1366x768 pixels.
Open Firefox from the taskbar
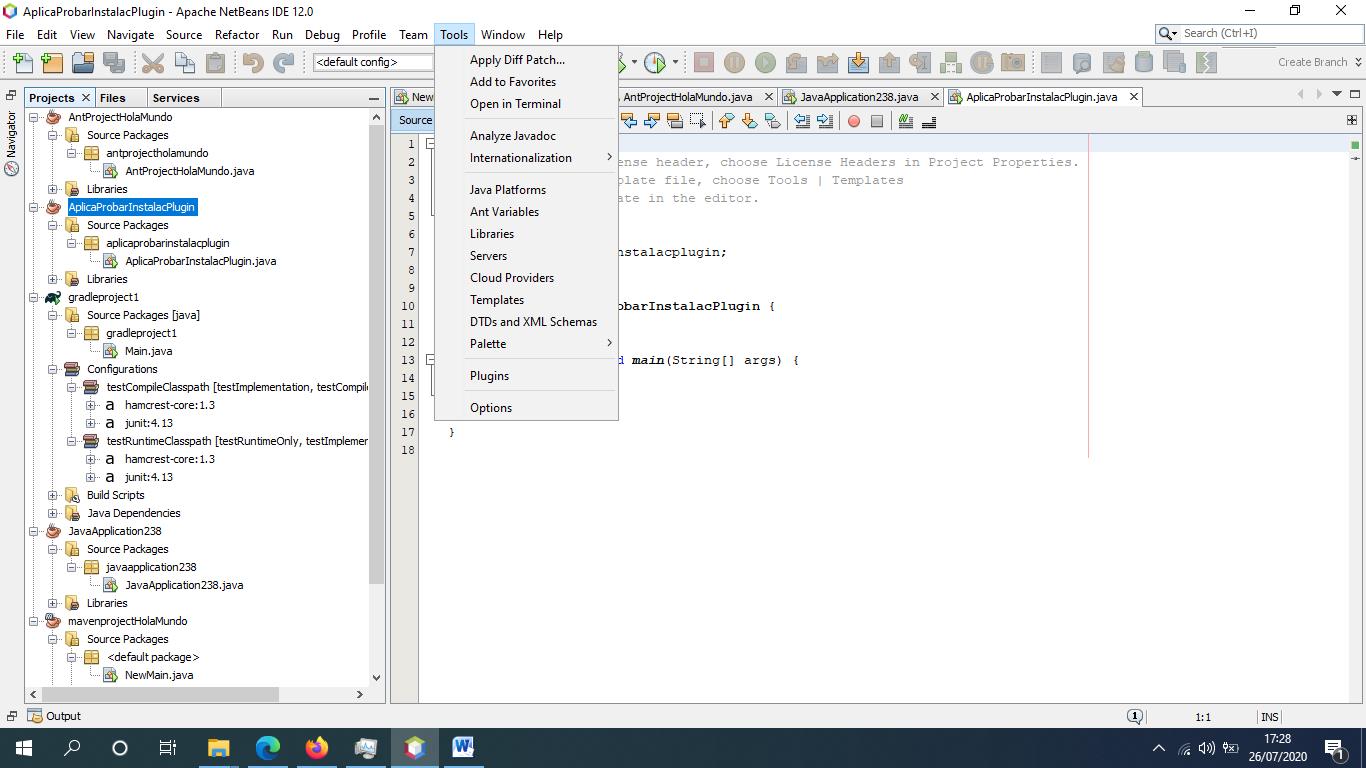click(x=317, y=747)
